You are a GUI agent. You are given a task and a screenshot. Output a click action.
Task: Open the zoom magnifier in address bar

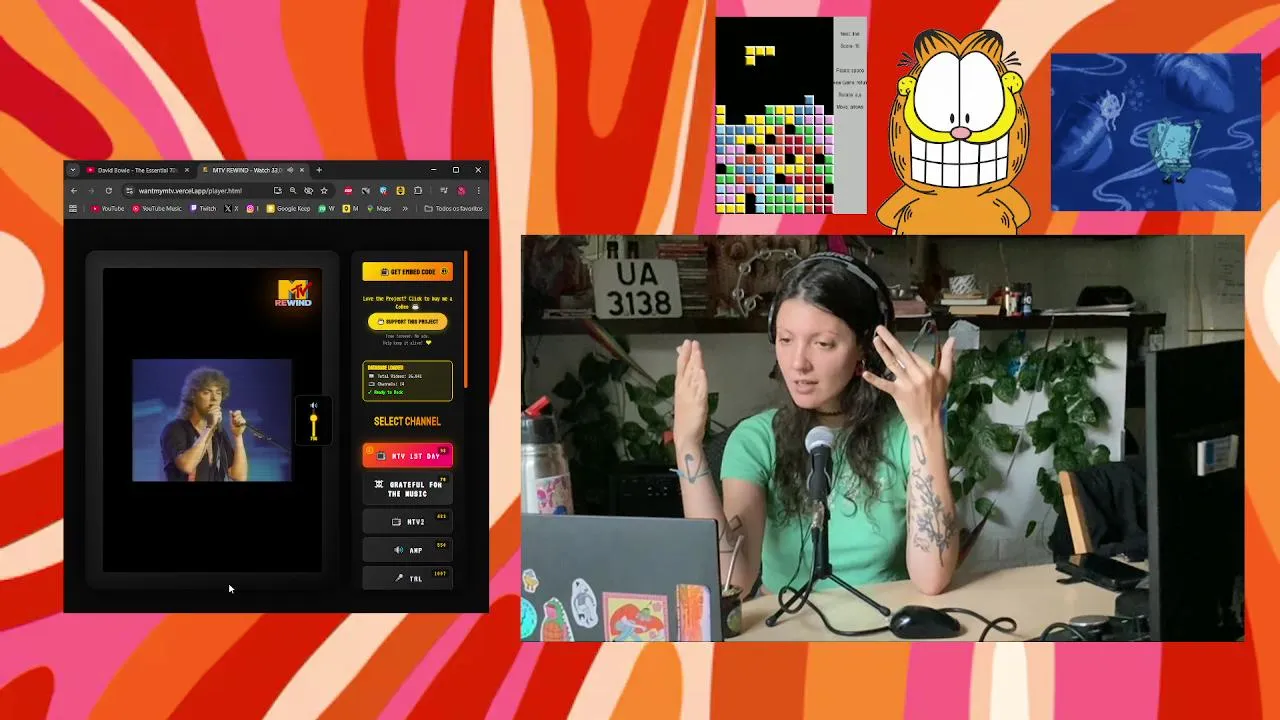click(293, 190)
